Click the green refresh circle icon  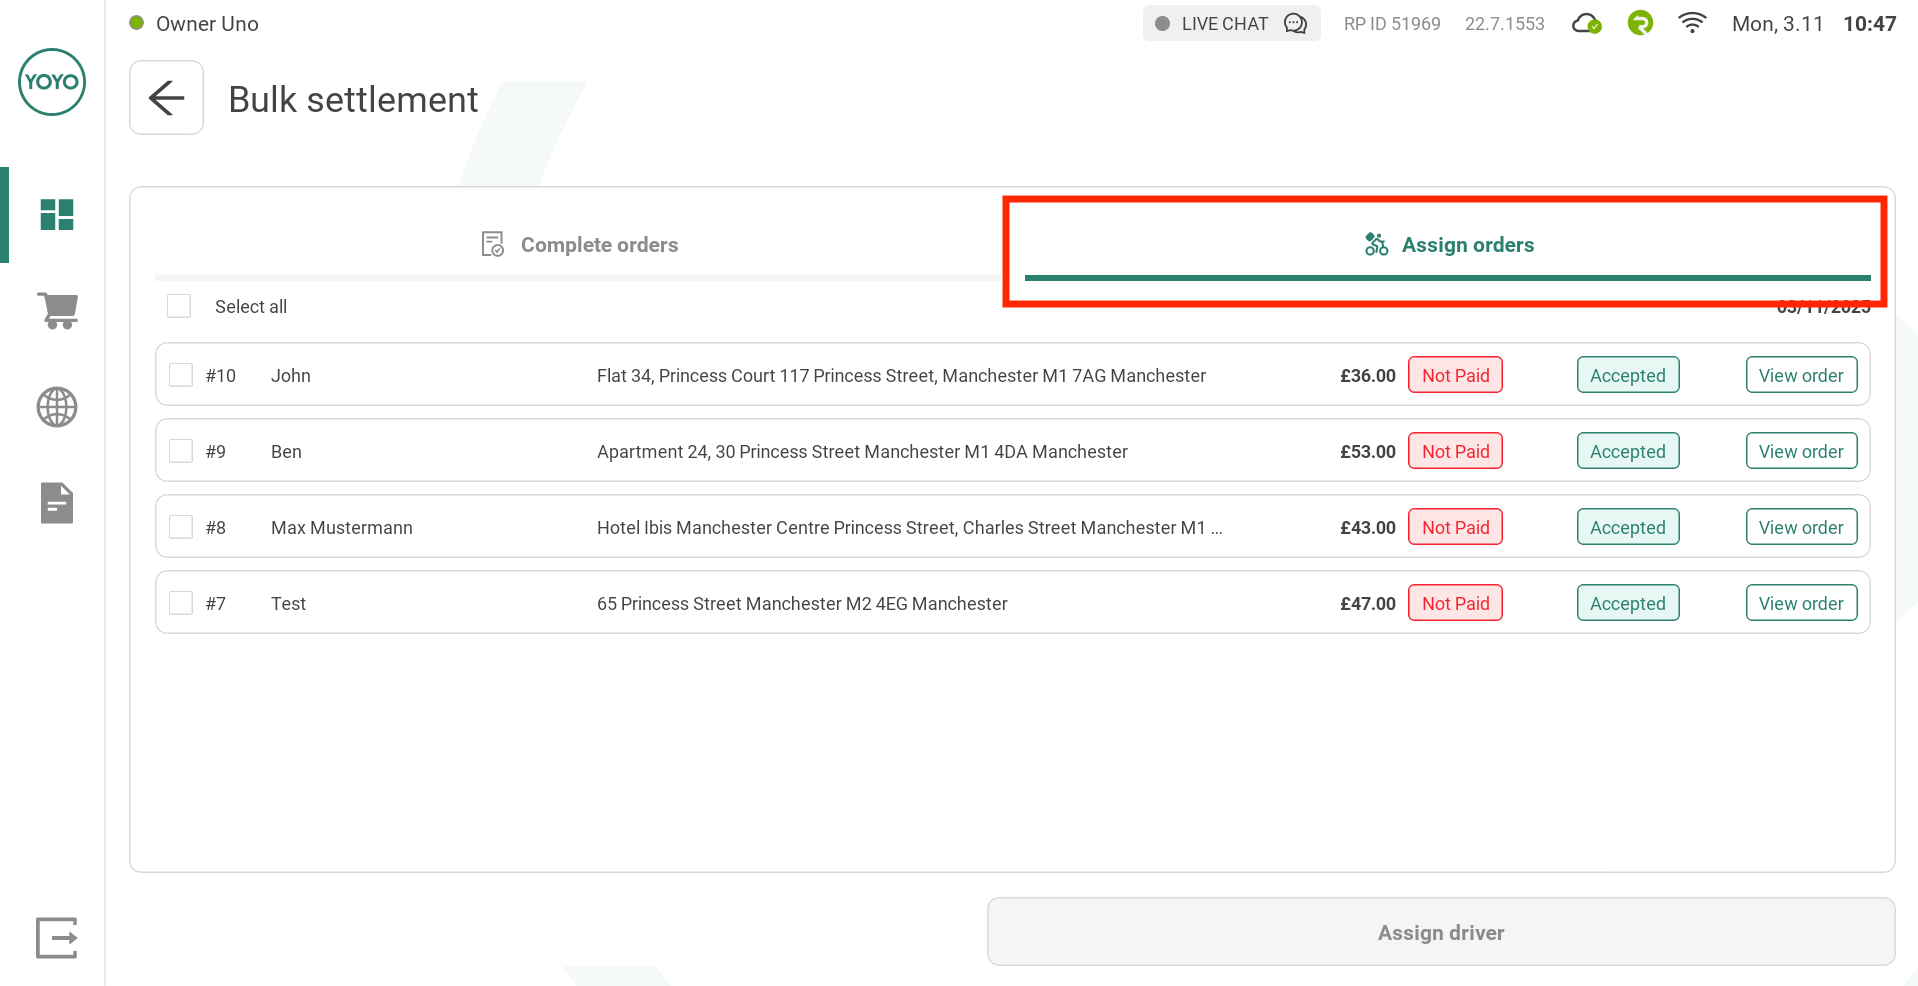1640,23
